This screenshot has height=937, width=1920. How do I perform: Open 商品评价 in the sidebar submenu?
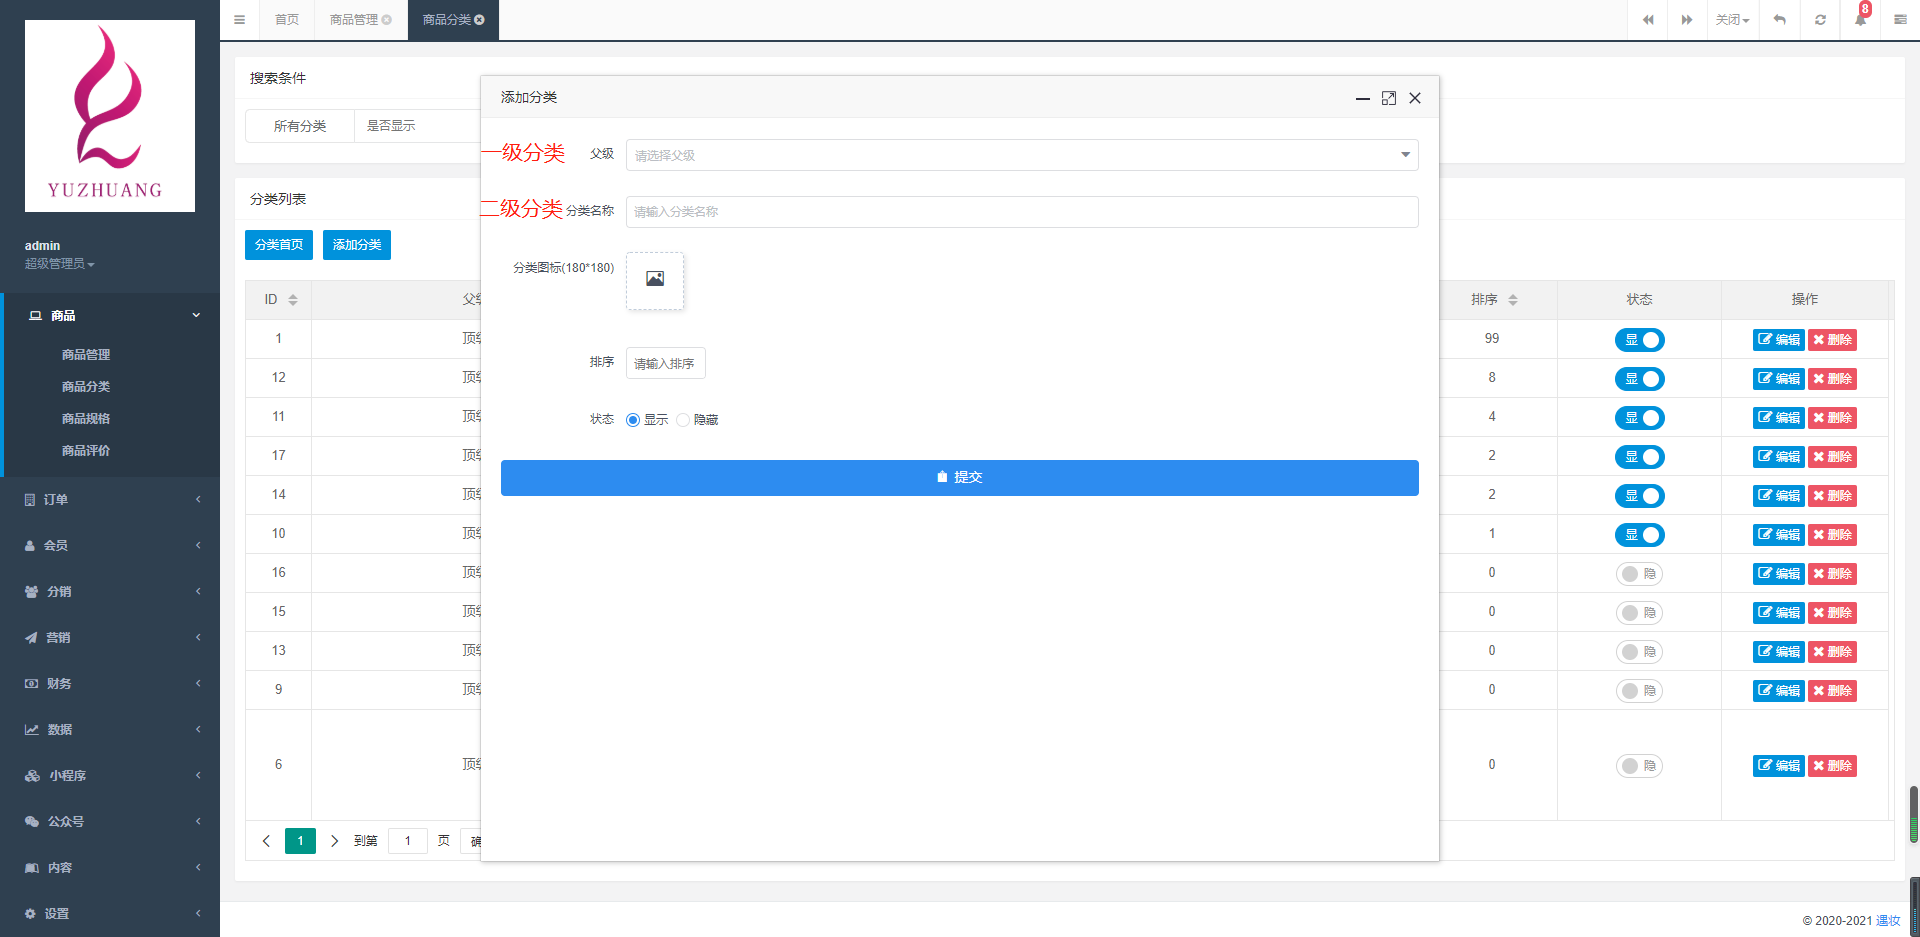click(x=86, y=451)
